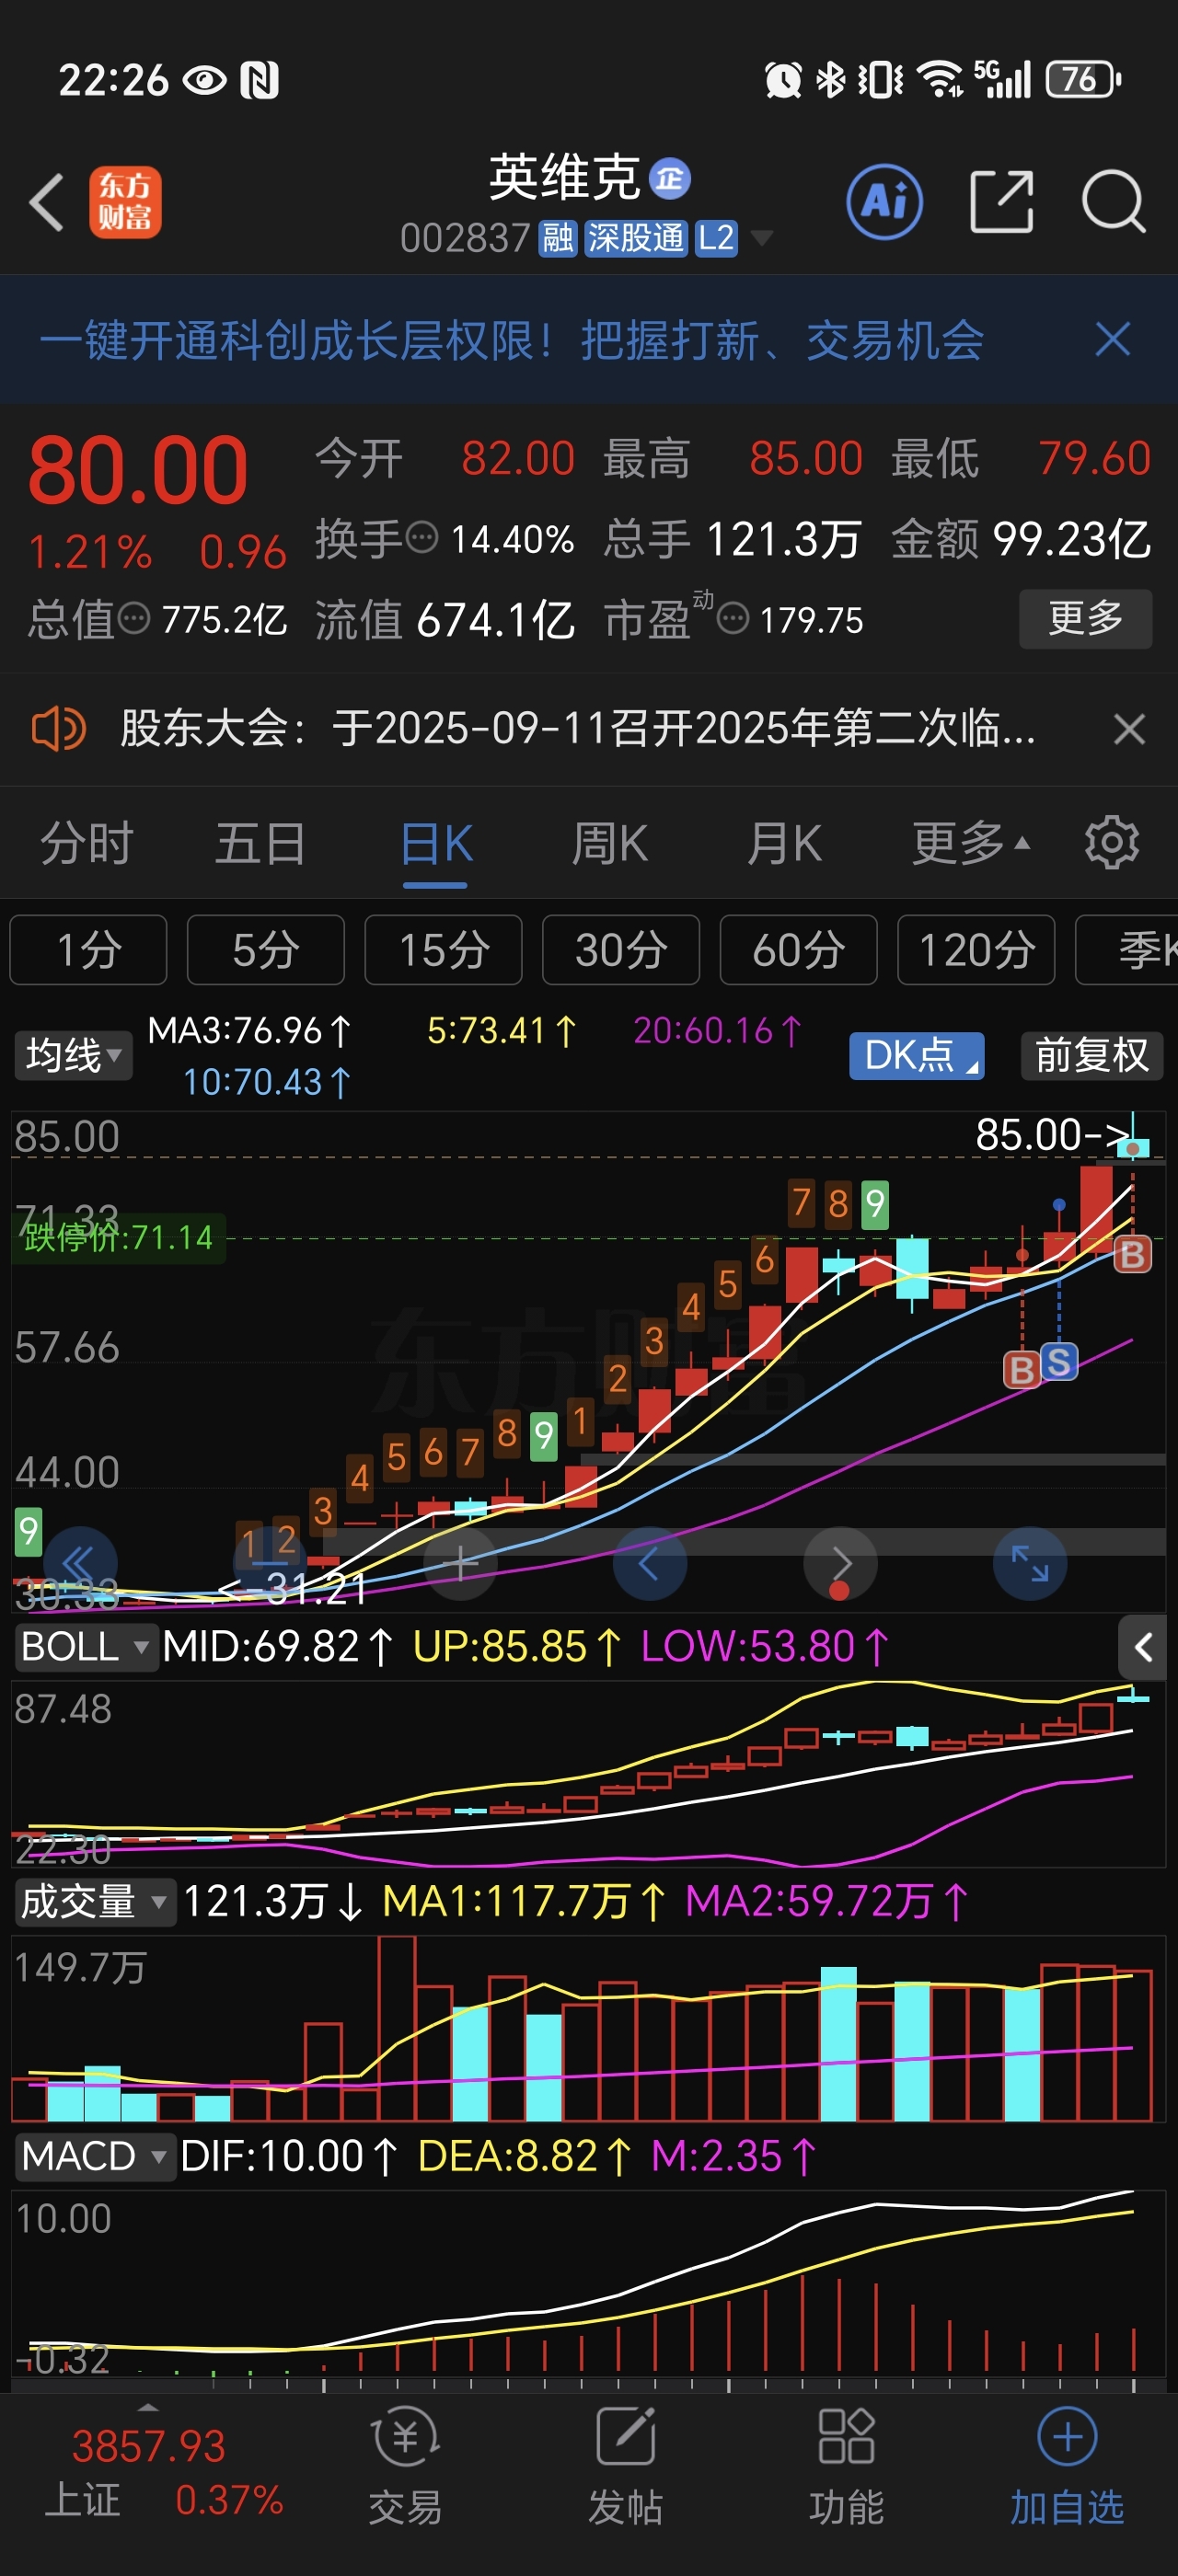The image size is (1178, 2576).
Task: Tap the info icon next to 市盈
Action: coord(733,619)
